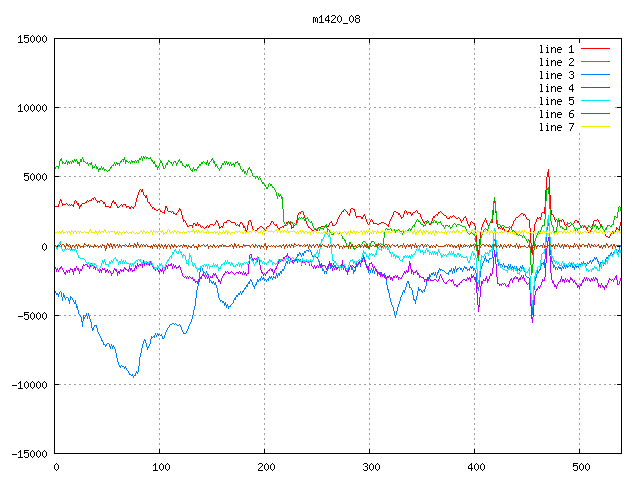Choose the "line 4" legend label
The height and width of the screenshot is (480, 640).
pos(557,88)
